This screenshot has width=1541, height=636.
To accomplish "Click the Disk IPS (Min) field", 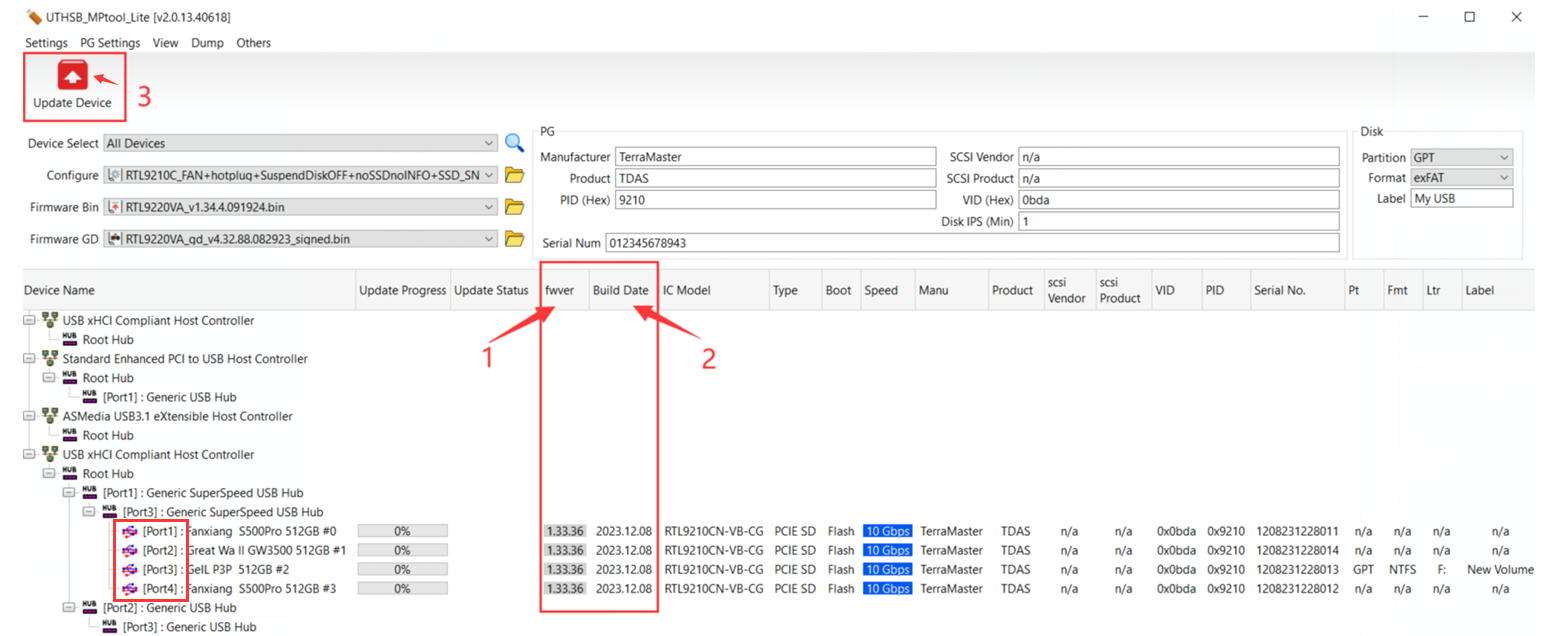I will point(1178,221).
